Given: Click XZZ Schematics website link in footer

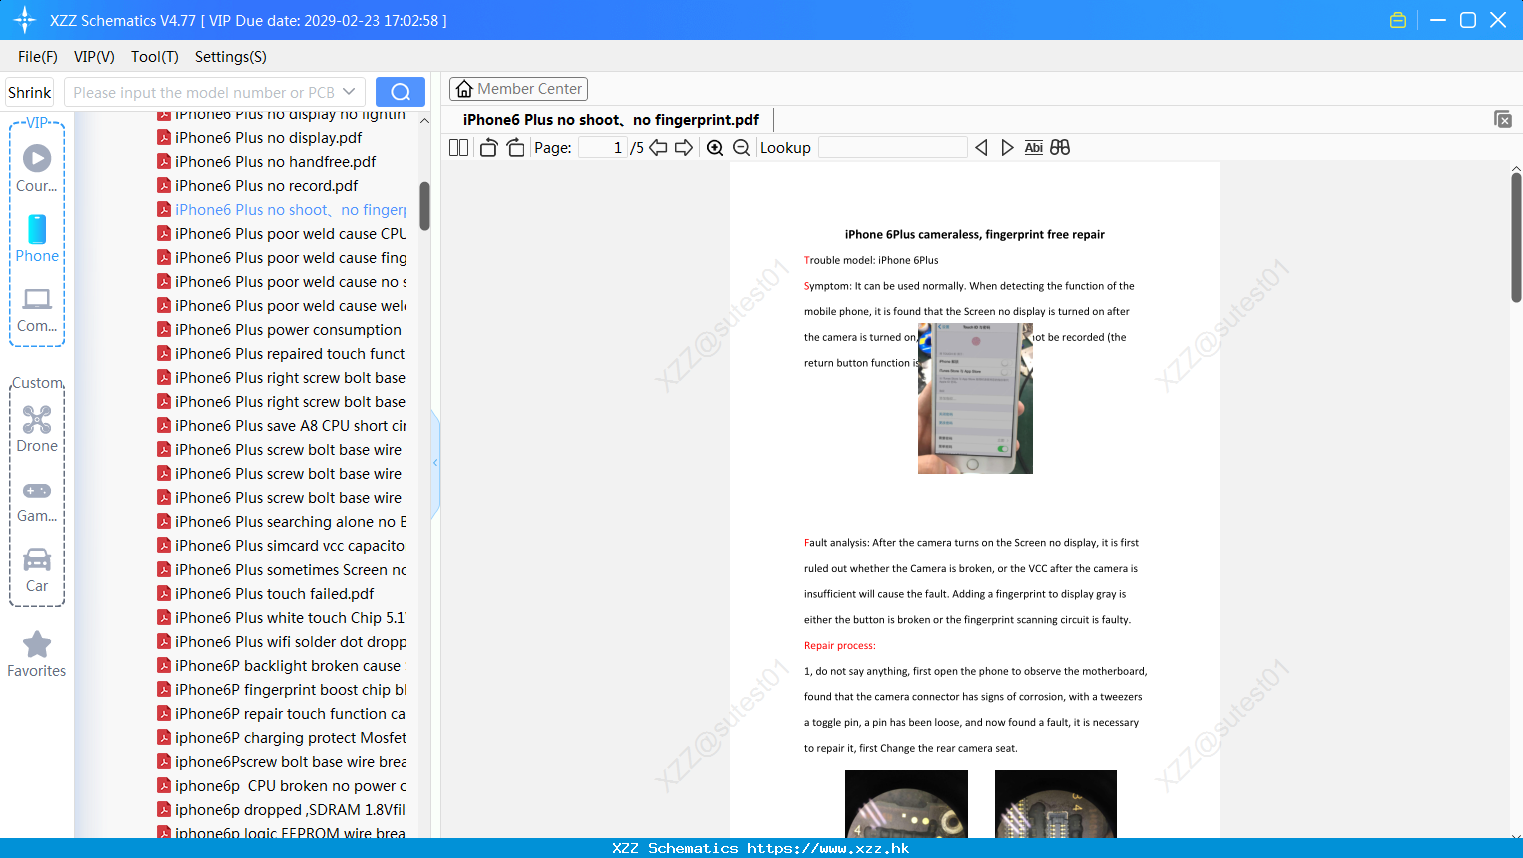Looking at the screenshot, I should pyautogui.click(x=828, y=848).
